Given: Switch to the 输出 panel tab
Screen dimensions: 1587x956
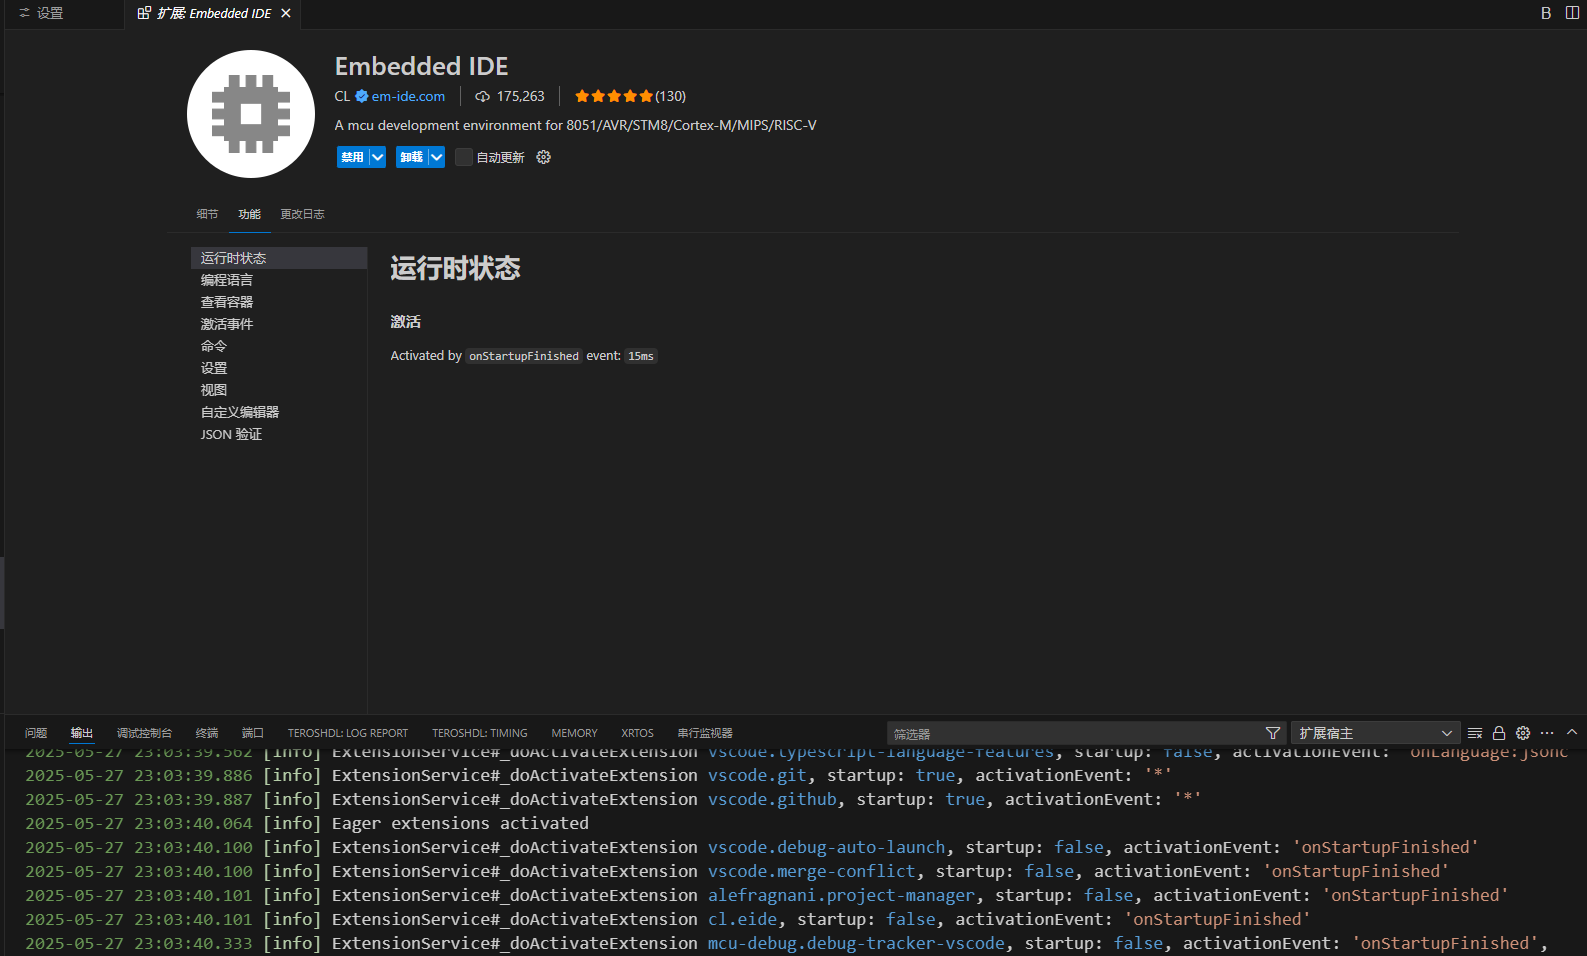Looking at the screenshot, I should tap(82, 733).
